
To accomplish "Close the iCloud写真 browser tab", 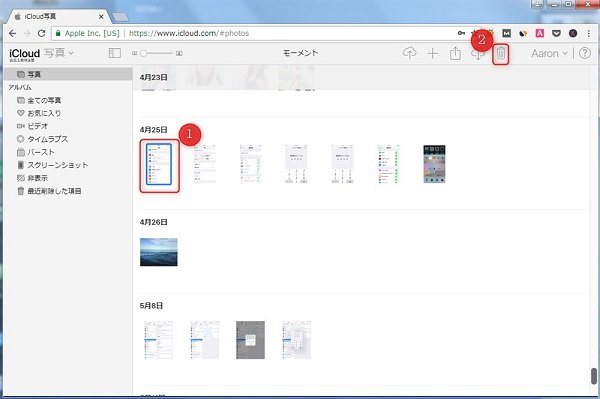I will (101, 17).
